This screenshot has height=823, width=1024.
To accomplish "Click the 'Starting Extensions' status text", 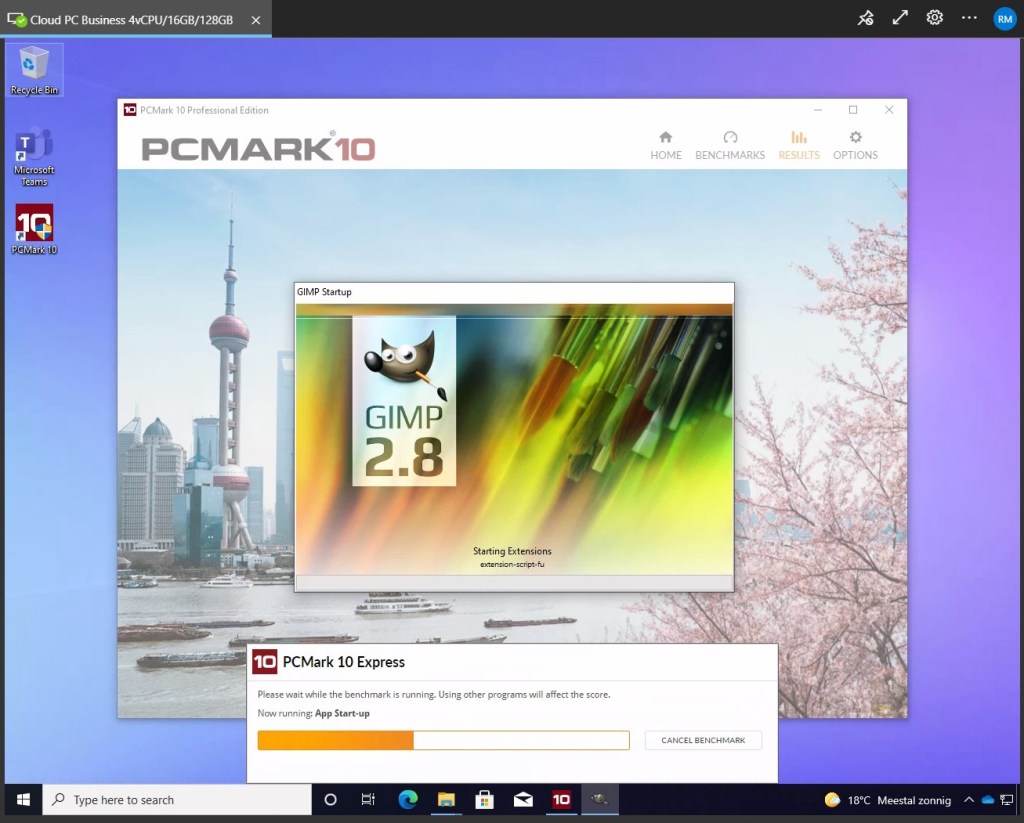I will click(512, 551).
